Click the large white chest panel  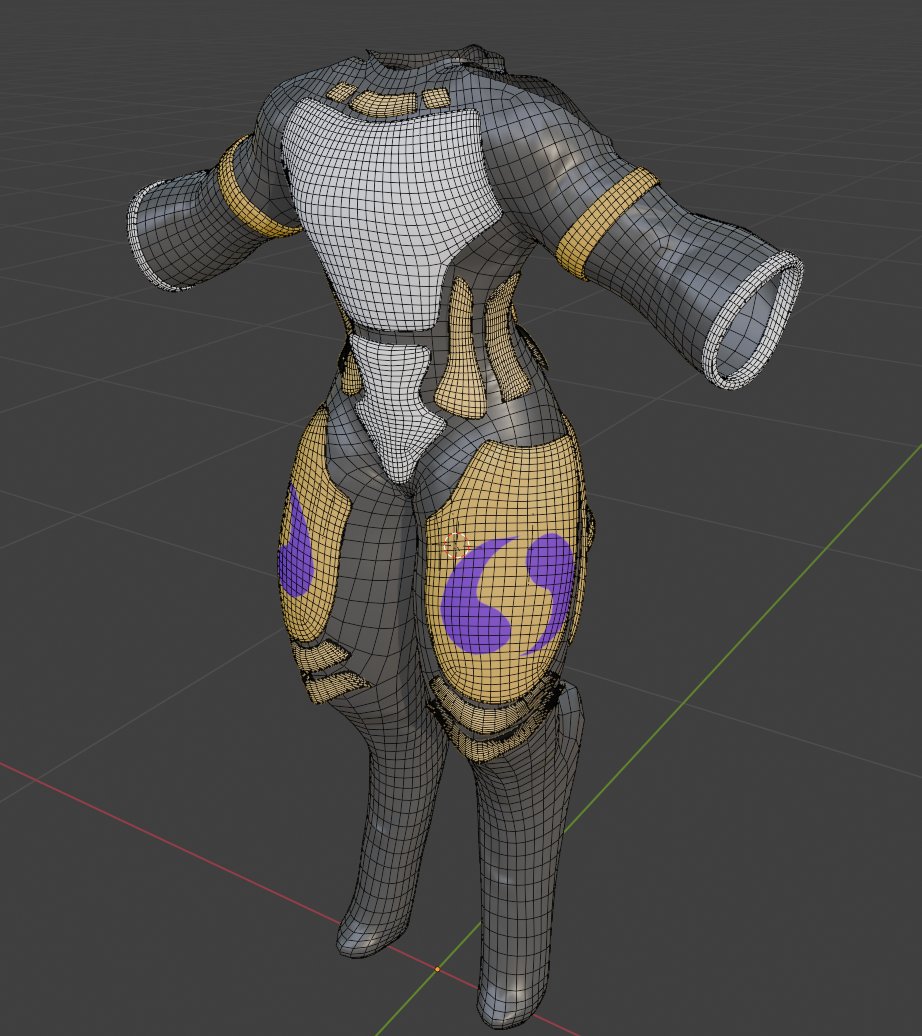tap(385, 200)
